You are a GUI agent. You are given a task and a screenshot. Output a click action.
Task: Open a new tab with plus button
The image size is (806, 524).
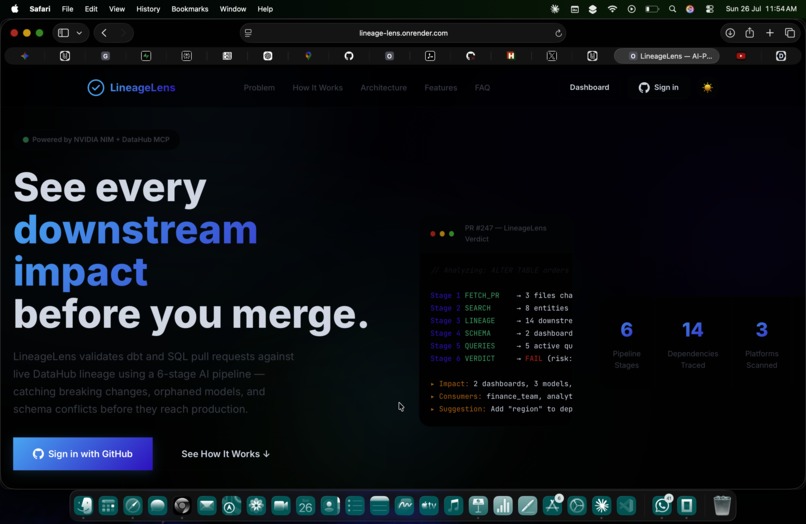pyautogui.click(x=770, y=33)
